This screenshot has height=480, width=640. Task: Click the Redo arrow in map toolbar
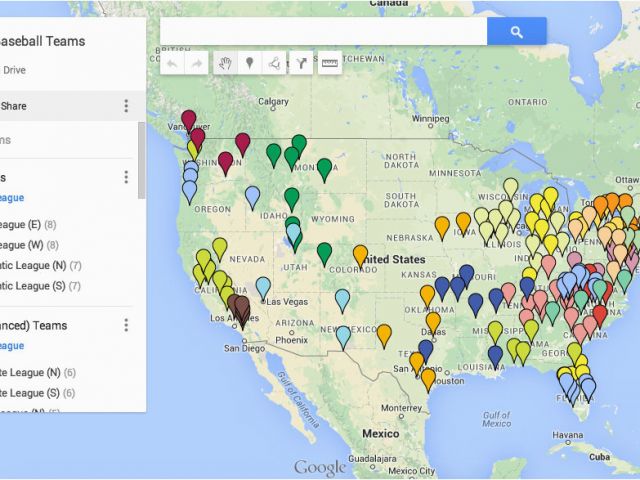point(197,63)
